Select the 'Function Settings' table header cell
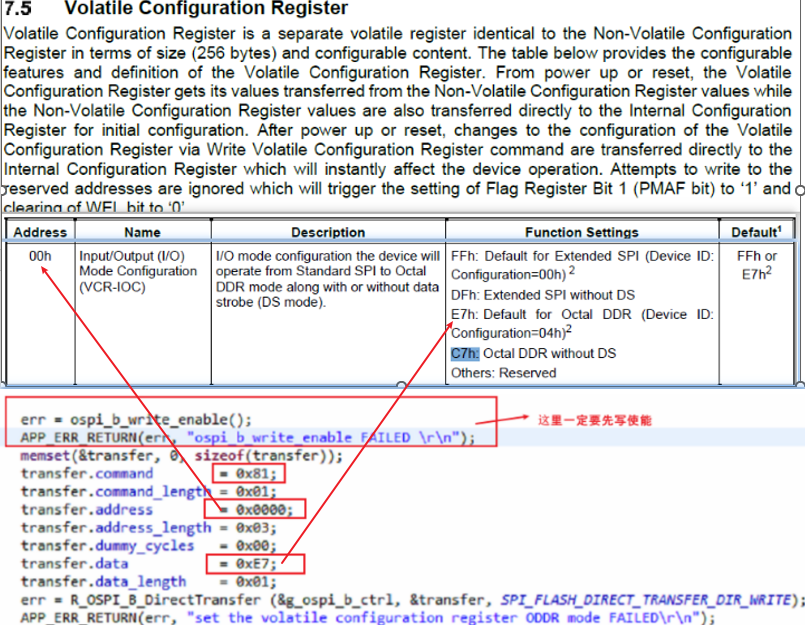The image size is (805, 625). [582, 232]
